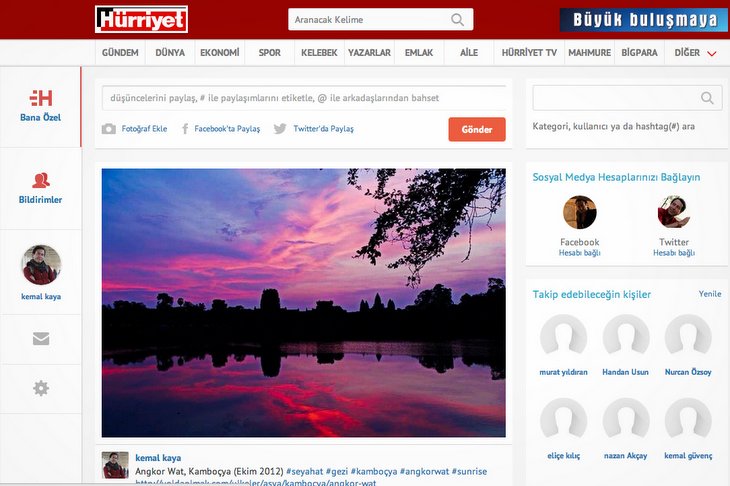Viewport: 730px width, 486px height.
Task: Click the Fotoğraf Ekle camera icon
Action: click(x=109, y=129)
